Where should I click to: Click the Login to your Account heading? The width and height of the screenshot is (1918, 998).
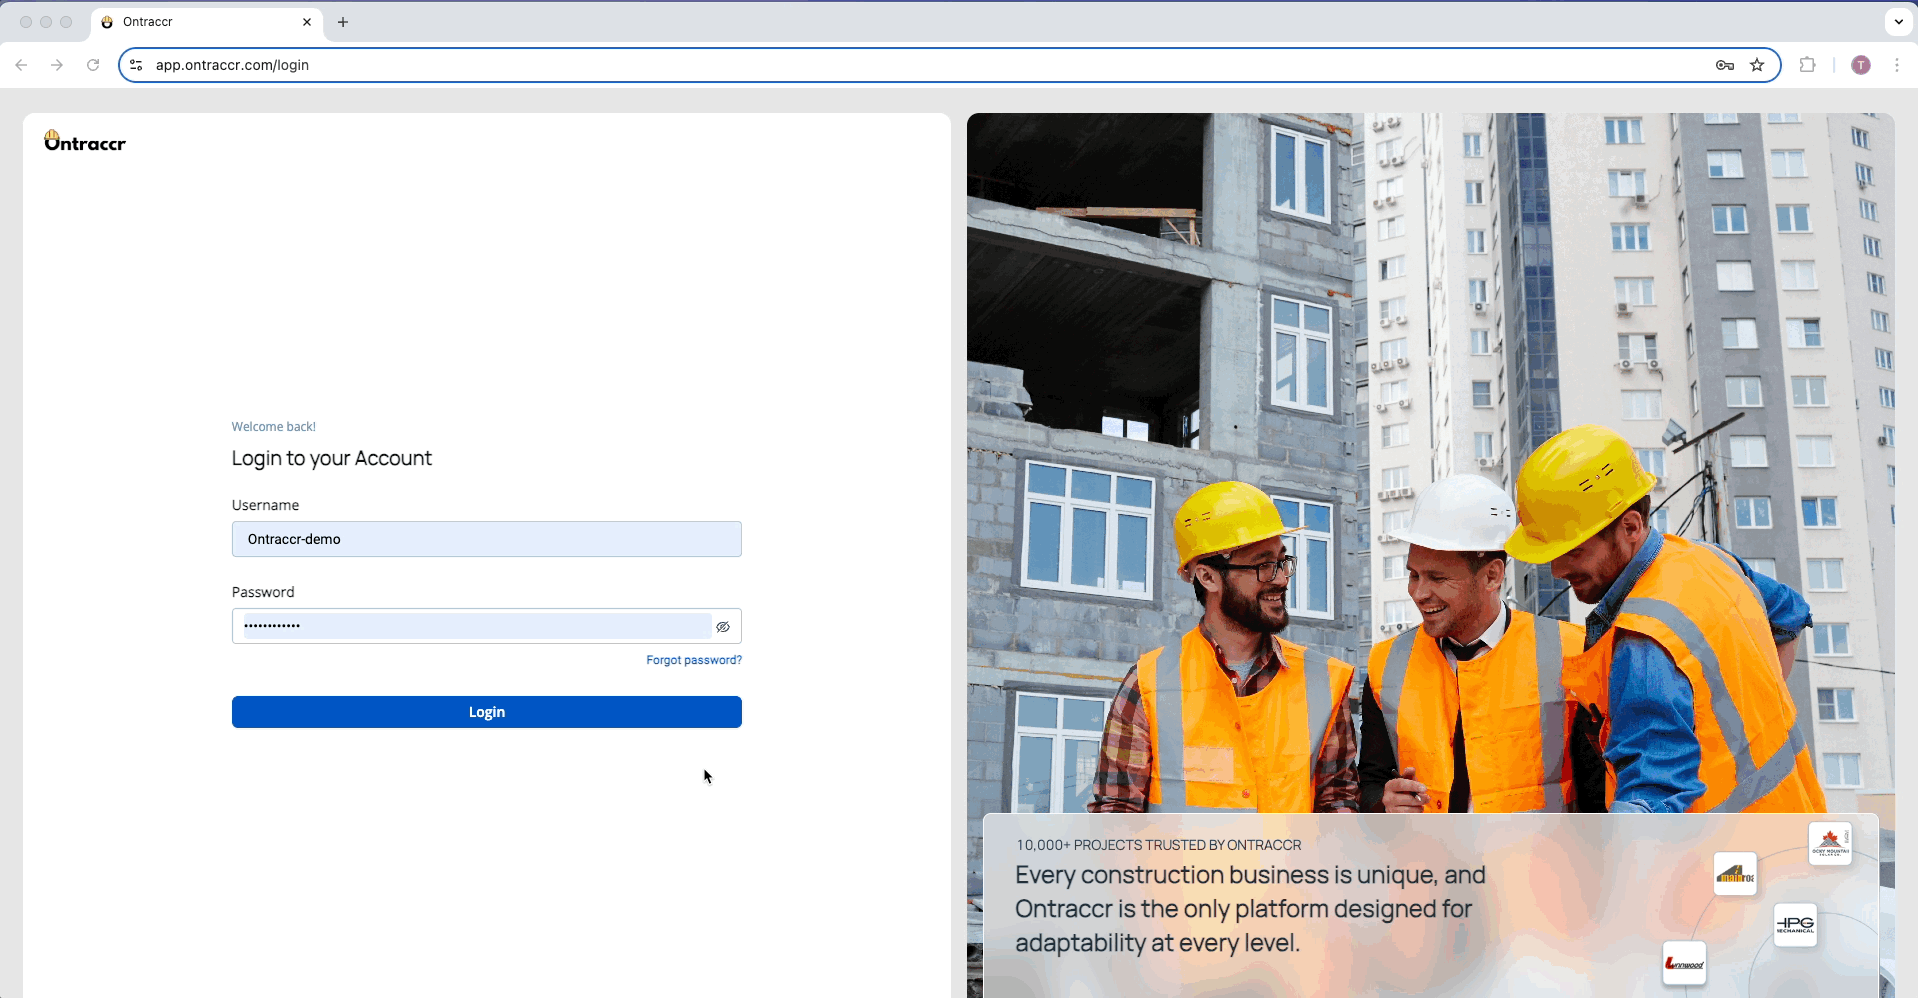coord(332,458)
